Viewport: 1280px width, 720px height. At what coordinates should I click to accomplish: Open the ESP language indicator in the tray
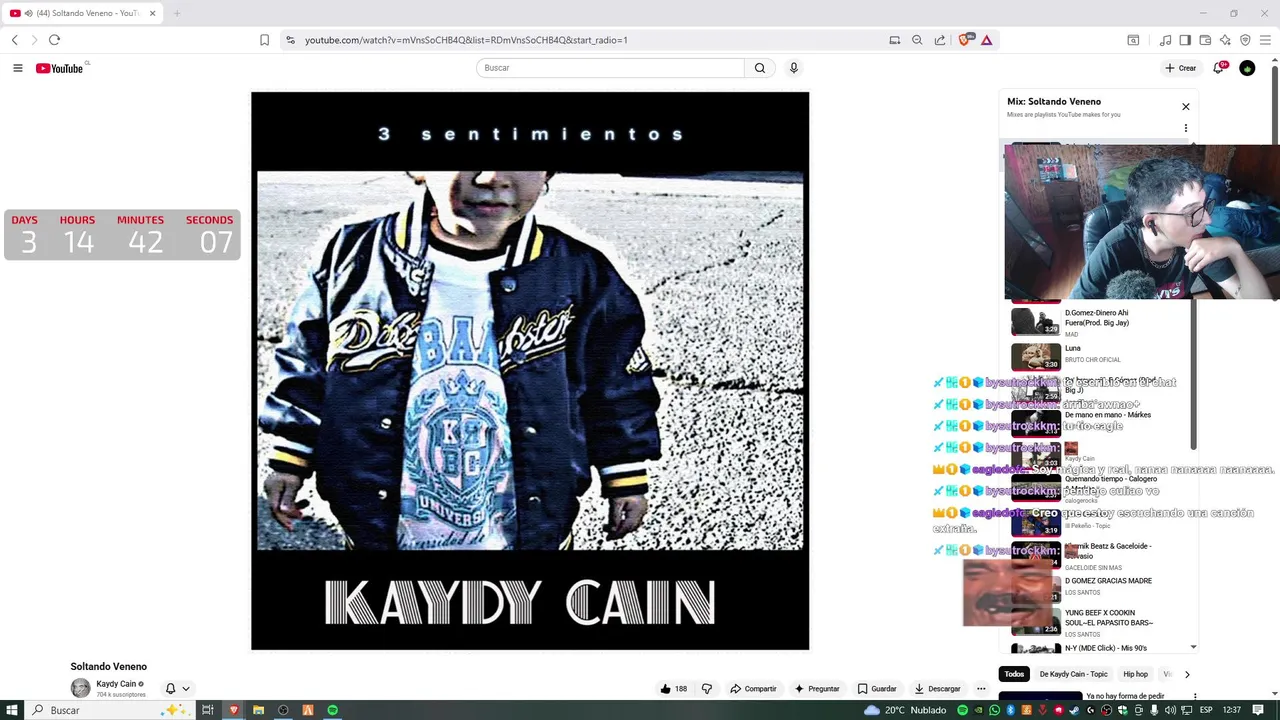tap(1206, 710)
